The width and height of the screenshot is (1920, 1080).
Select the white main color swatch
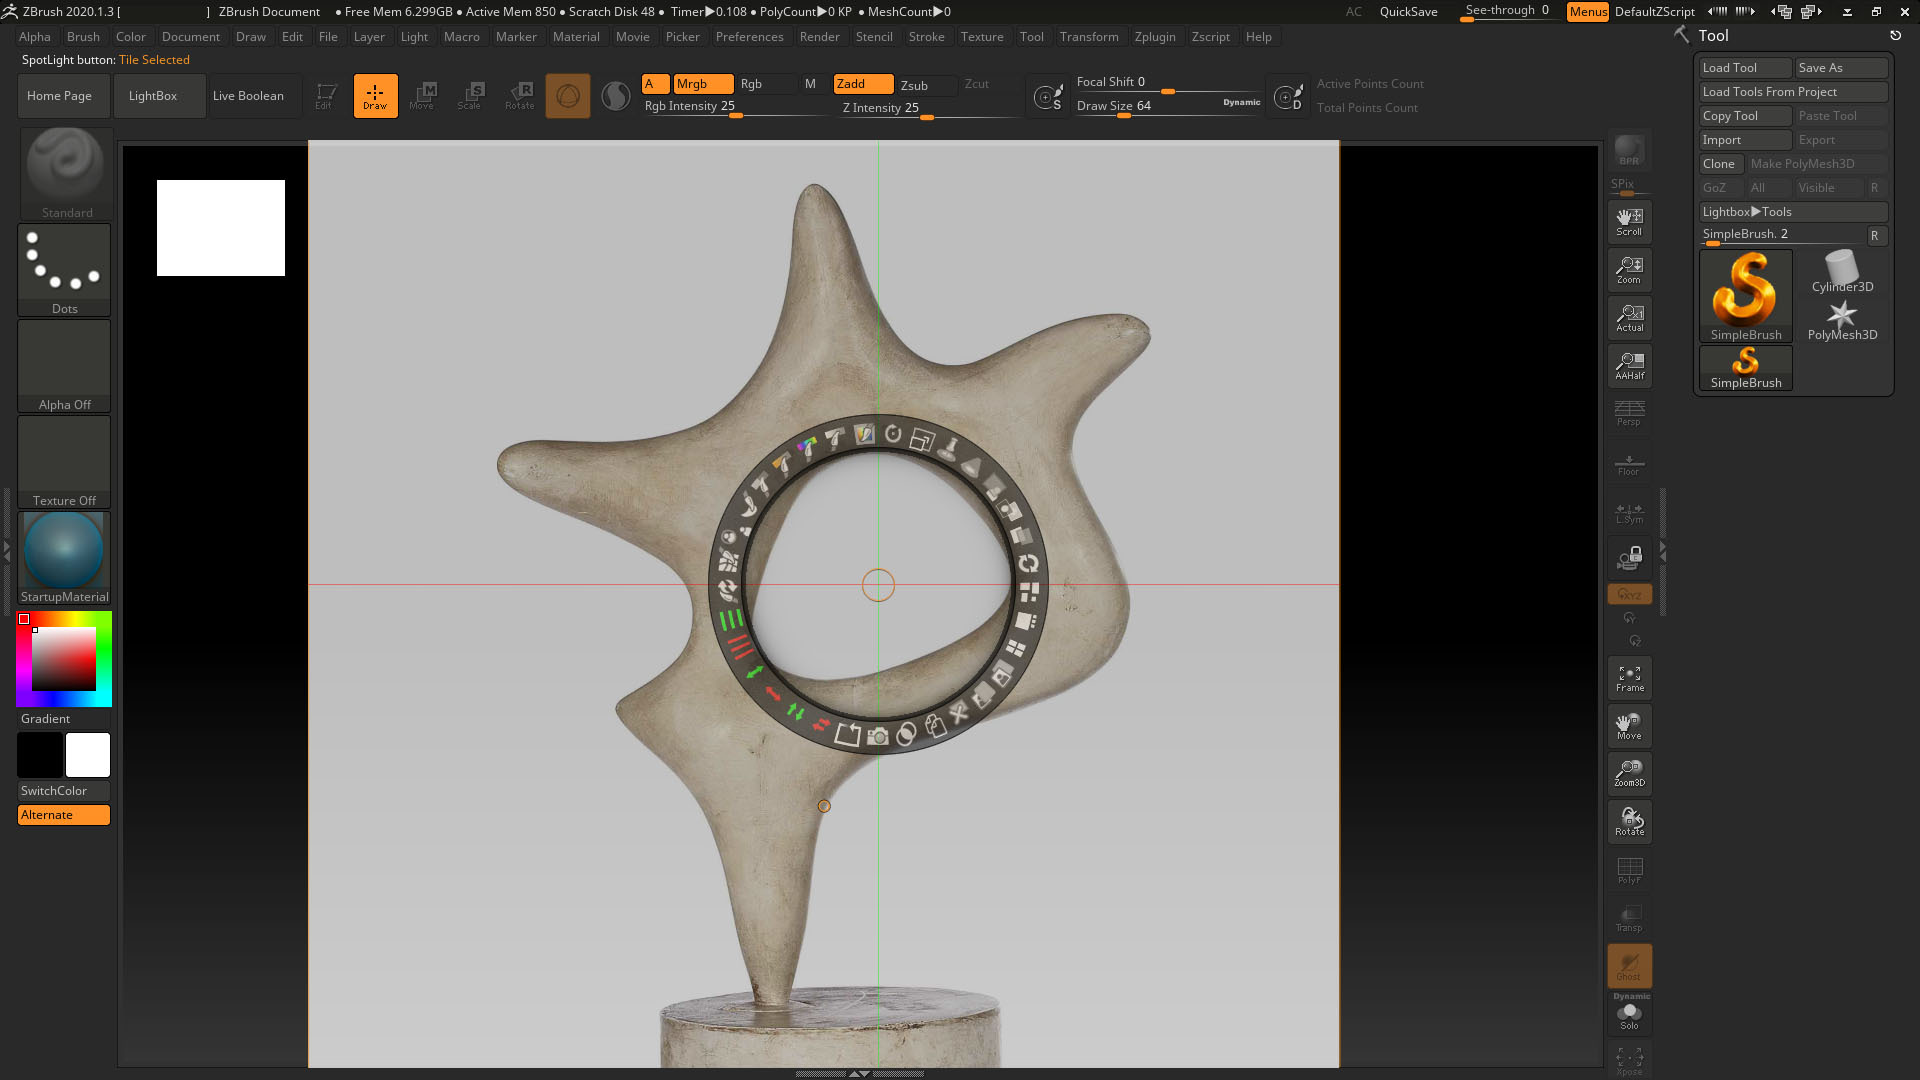point(88,755)
